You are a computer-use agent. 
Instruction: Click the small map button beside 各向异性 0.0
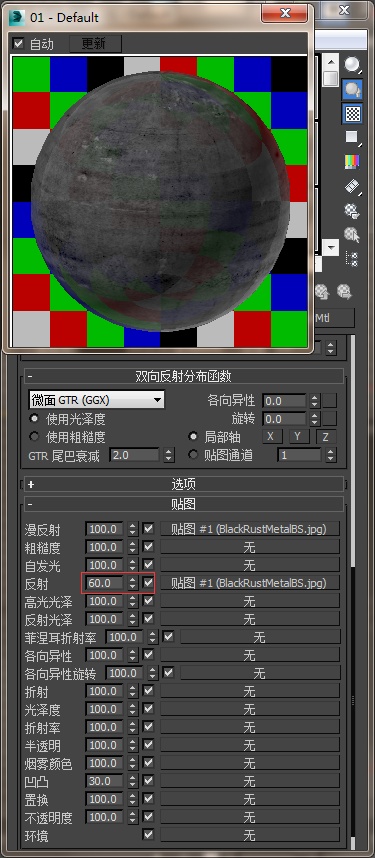click(x=329, y=401)
